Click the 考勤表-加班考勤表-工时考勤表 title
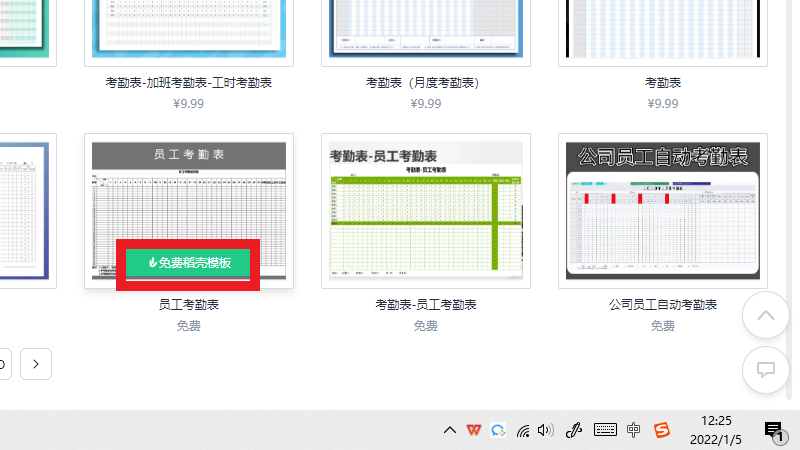This screenshot has width=800, height=450. pos(189,83)
